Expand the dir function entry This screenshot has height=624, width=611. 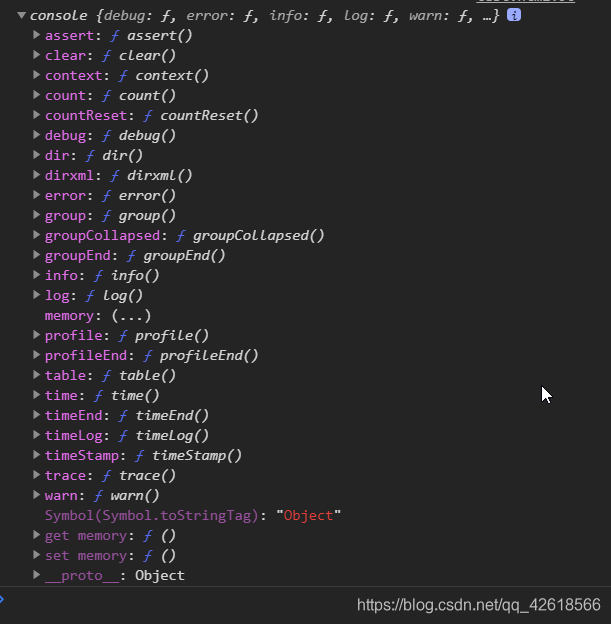click(36, 155)
